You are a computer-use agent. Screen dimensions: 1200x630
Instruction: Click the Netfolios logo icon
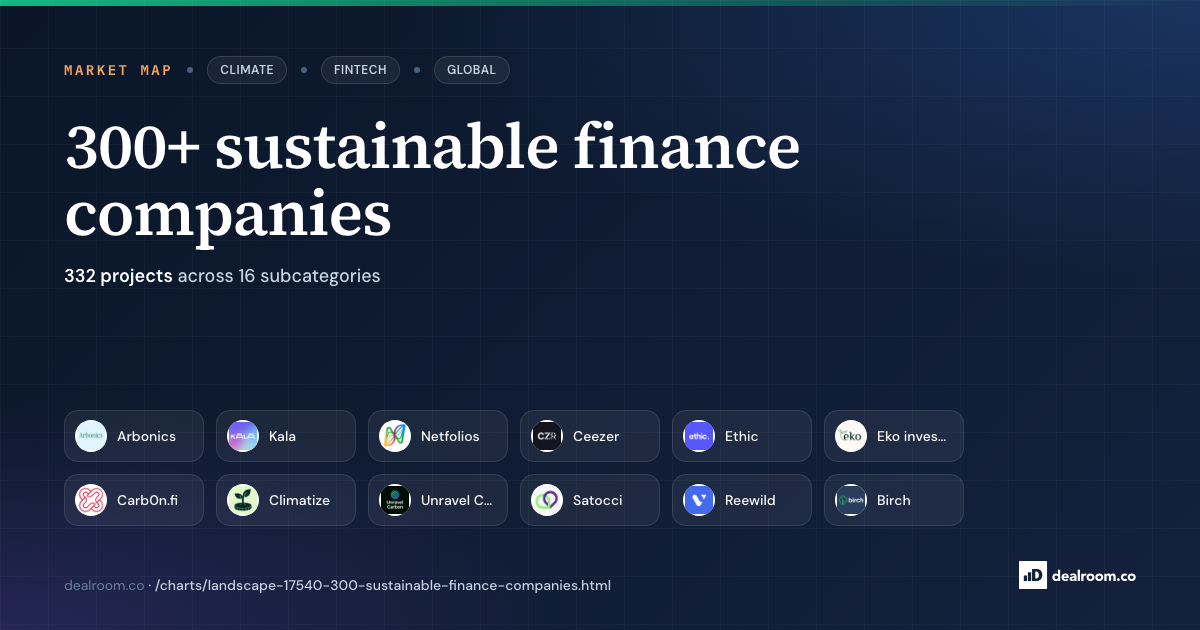(395, 436)
